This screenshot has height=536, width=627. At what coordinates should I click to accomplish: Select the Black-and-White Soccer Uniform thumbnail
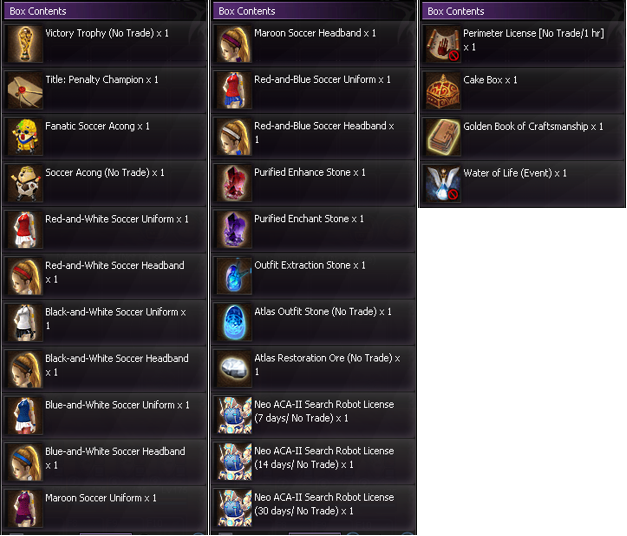(25, 322)
